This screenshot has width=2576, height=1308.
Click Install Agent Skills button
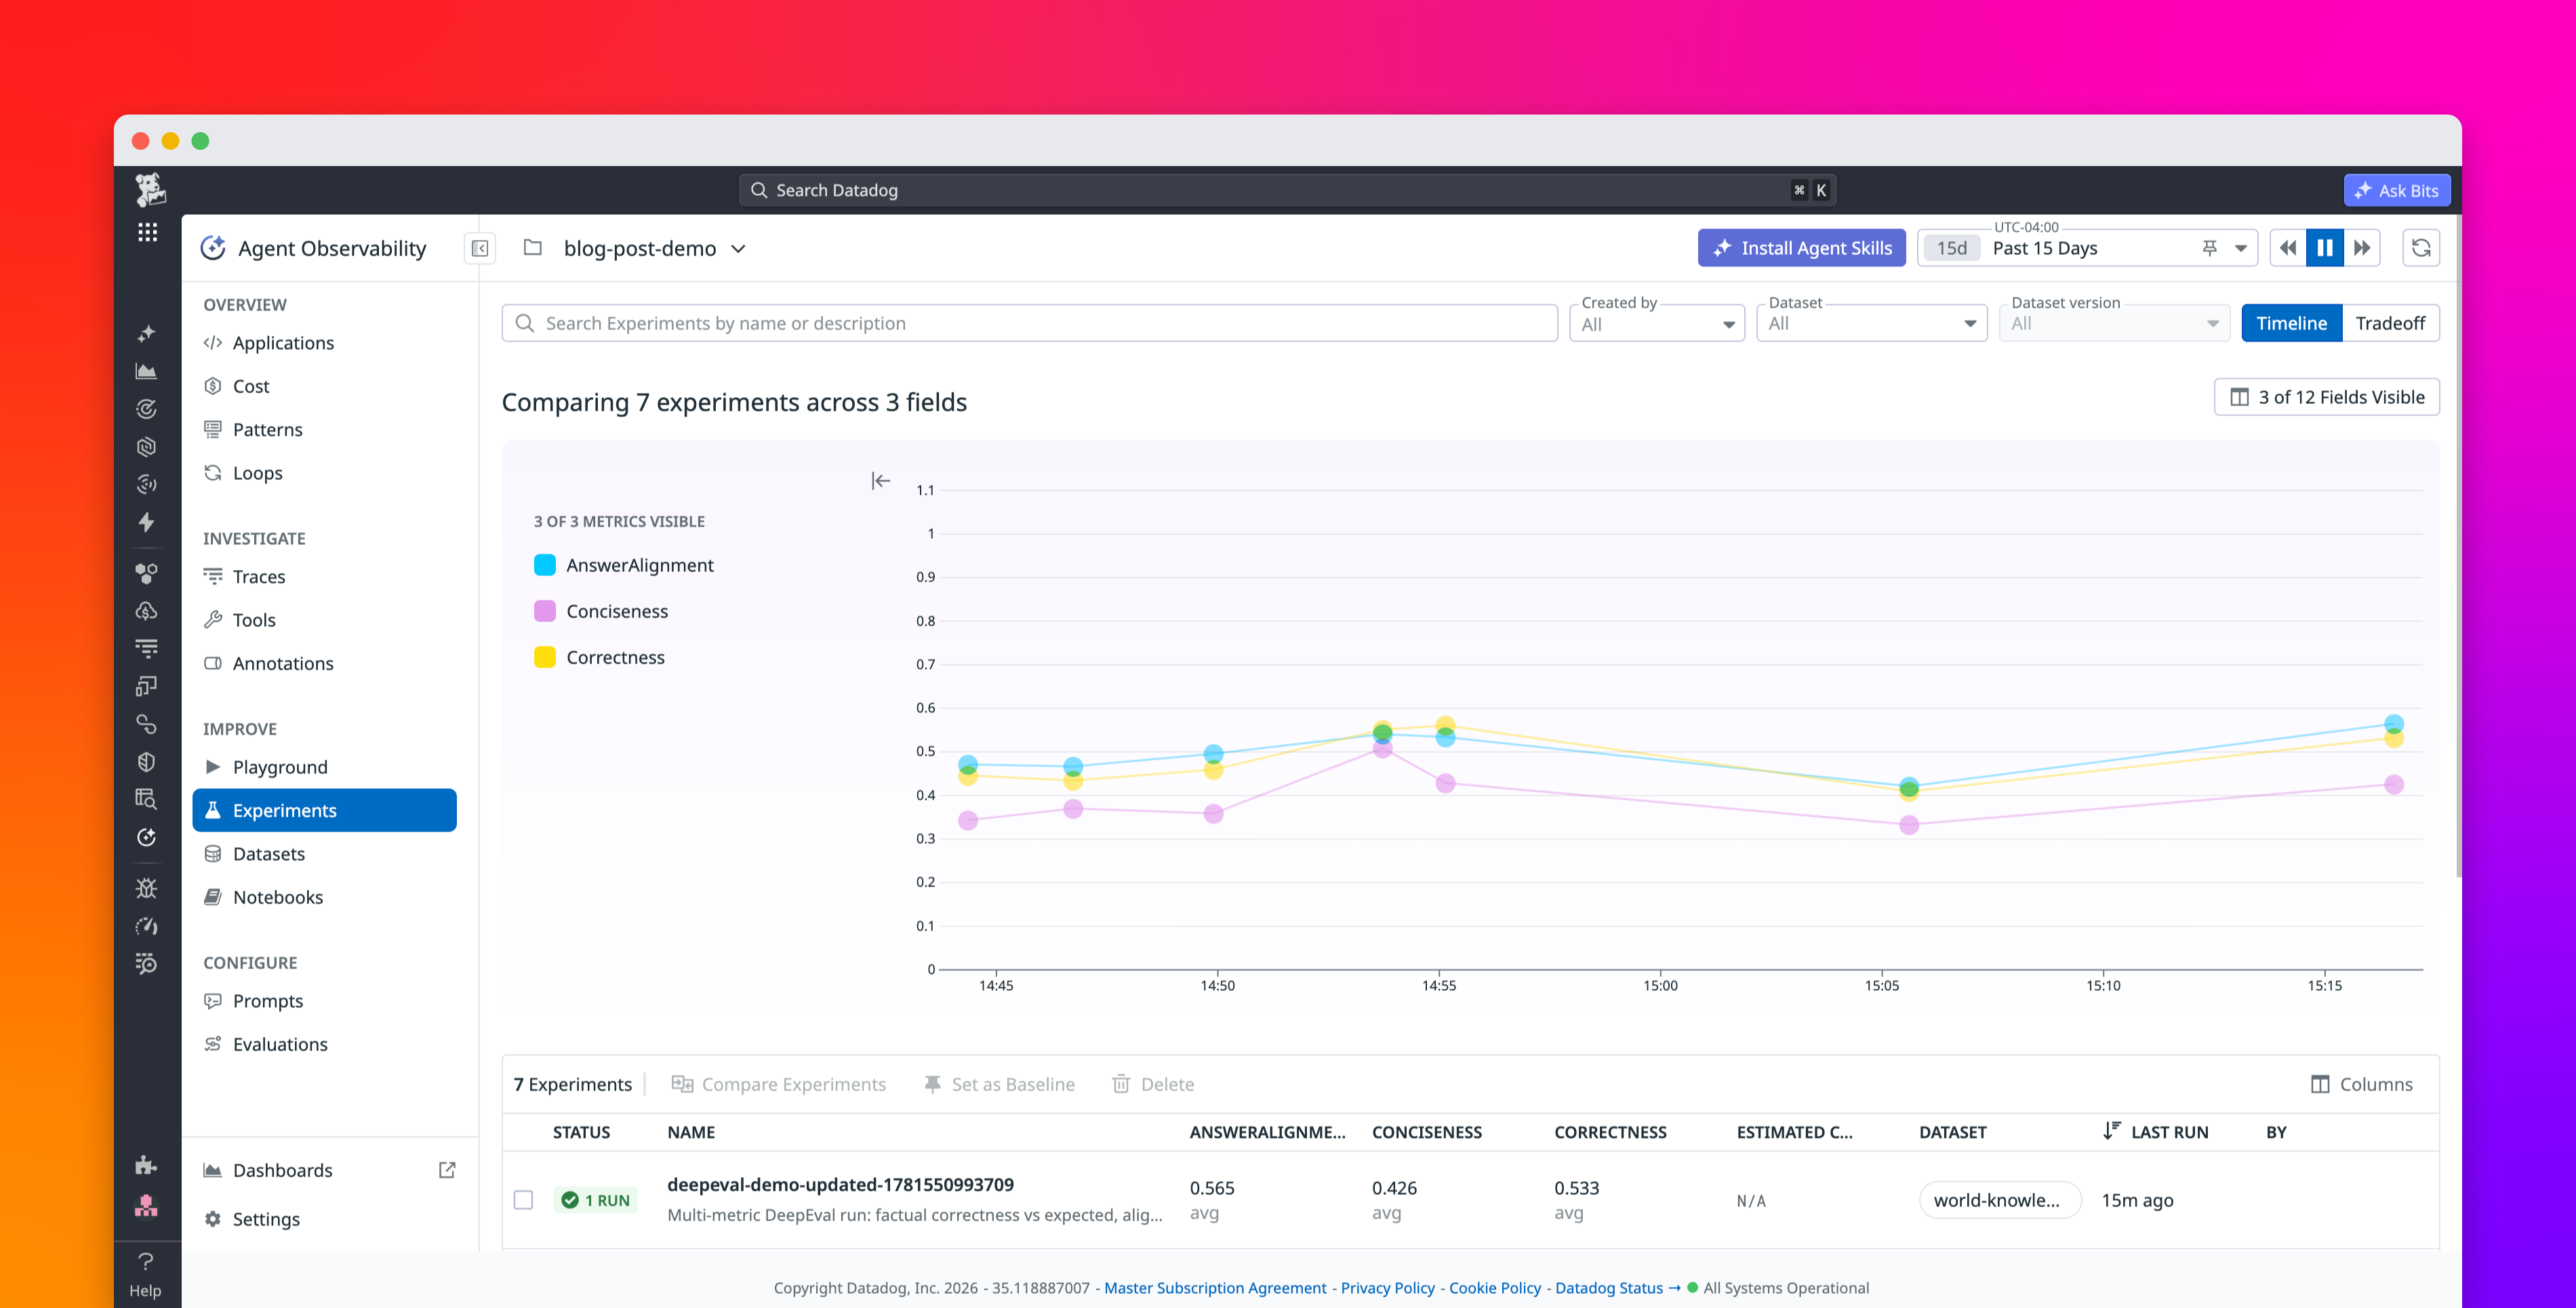(x=1801, y=248)
